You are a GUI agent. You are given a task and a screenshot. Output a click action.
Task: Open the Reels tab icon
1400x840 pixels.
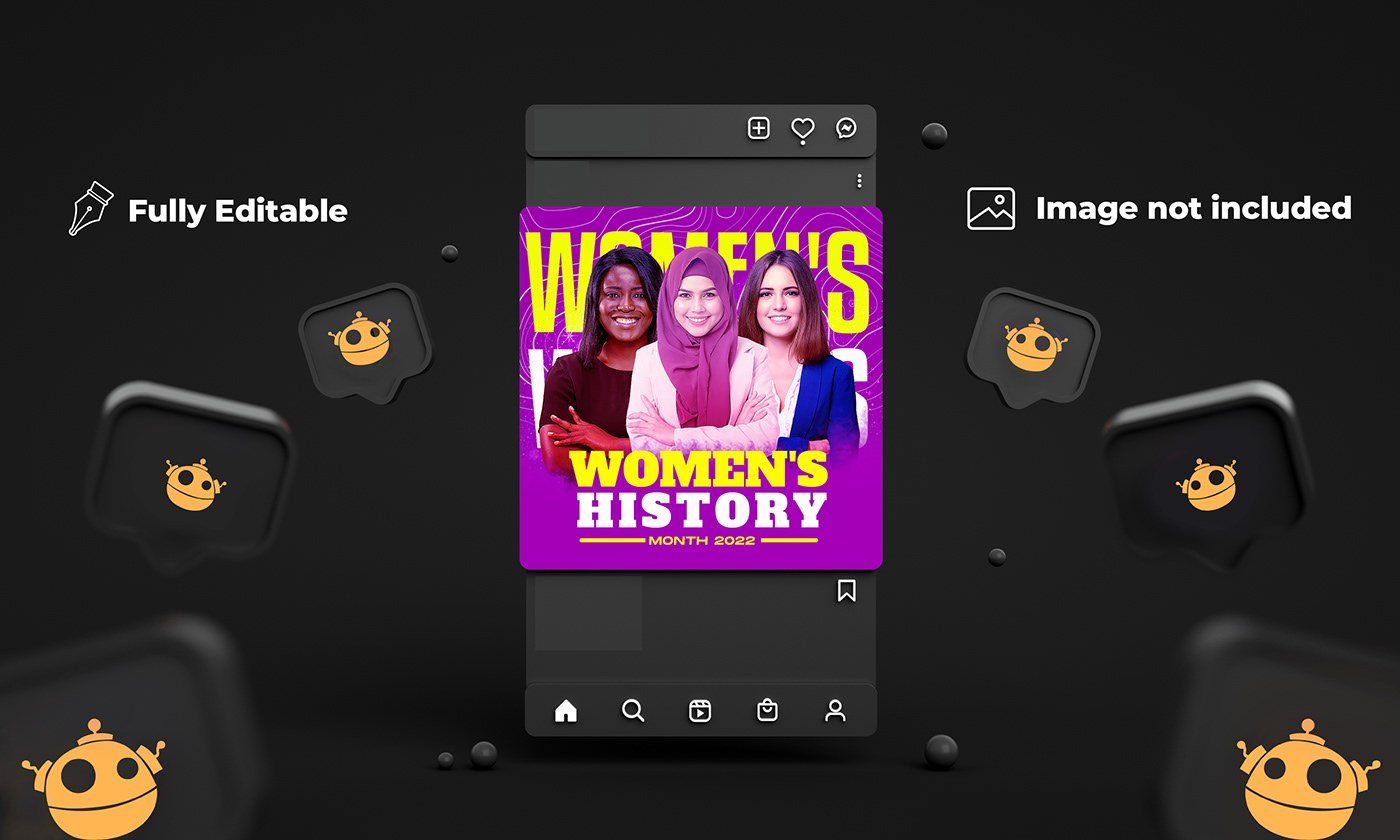(x=700, y=711)
